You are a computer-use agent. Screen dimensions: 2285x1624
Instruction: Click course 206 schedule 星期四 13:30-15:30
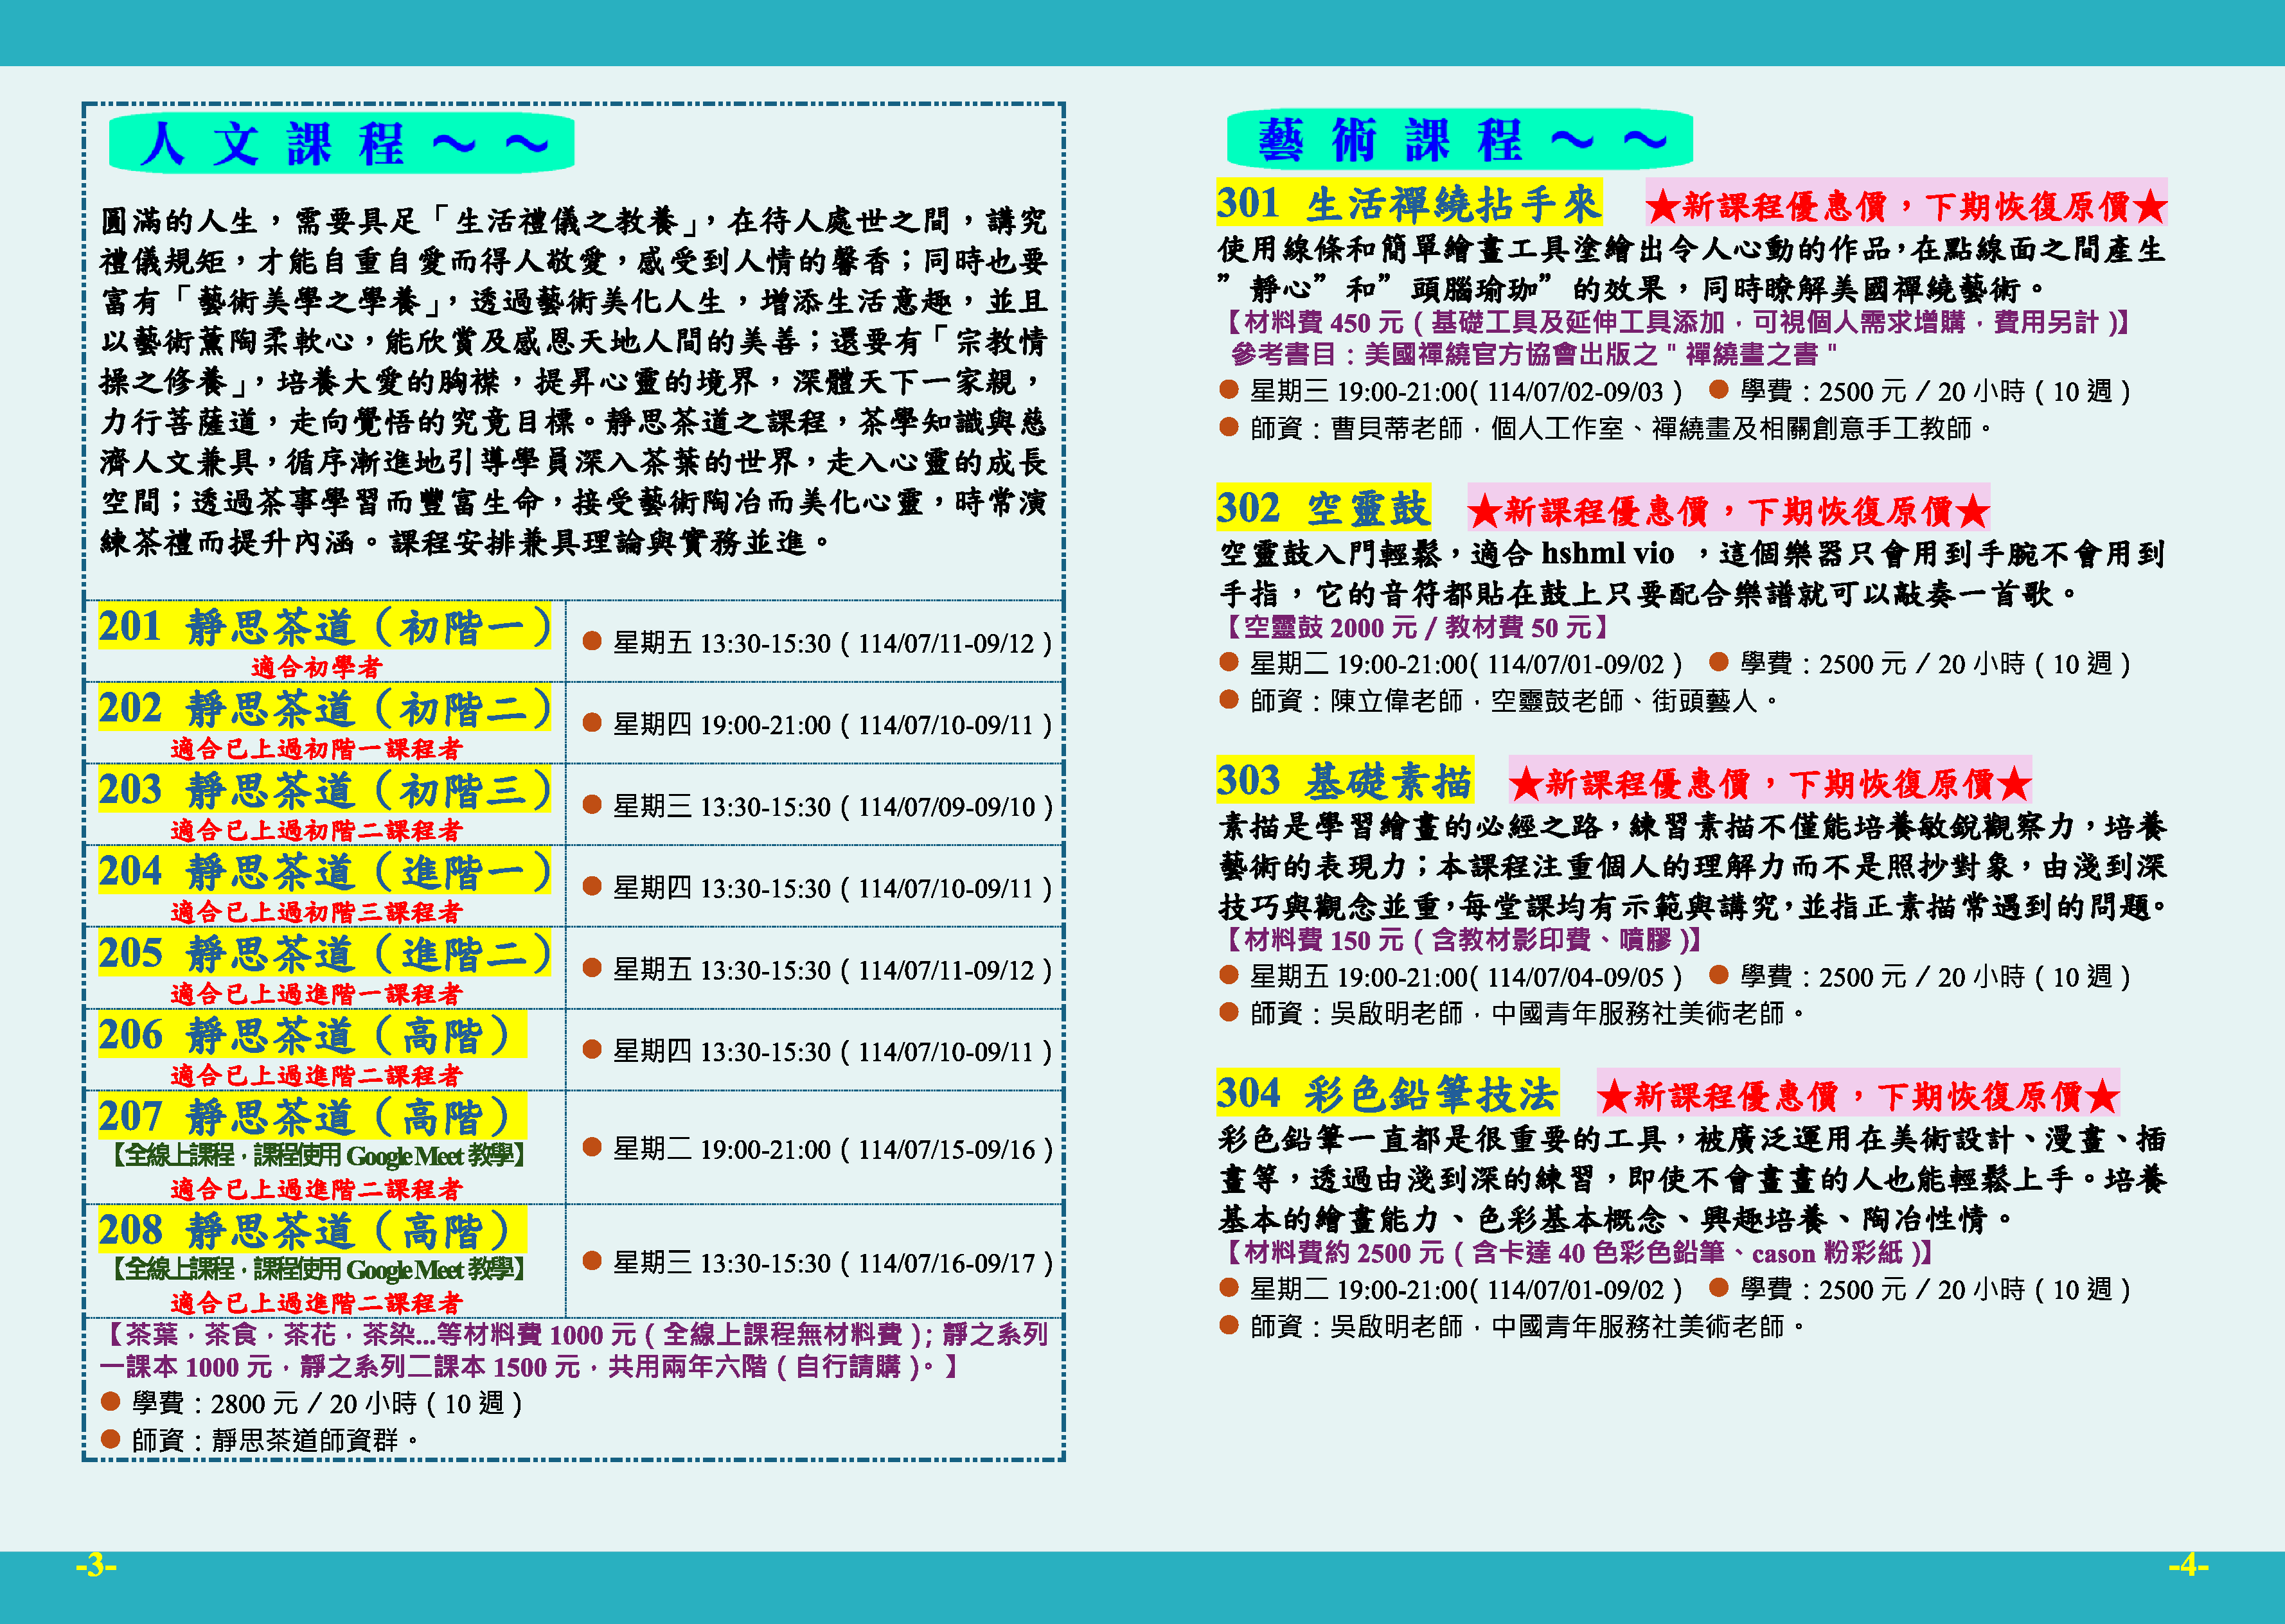coord(817,1052)
